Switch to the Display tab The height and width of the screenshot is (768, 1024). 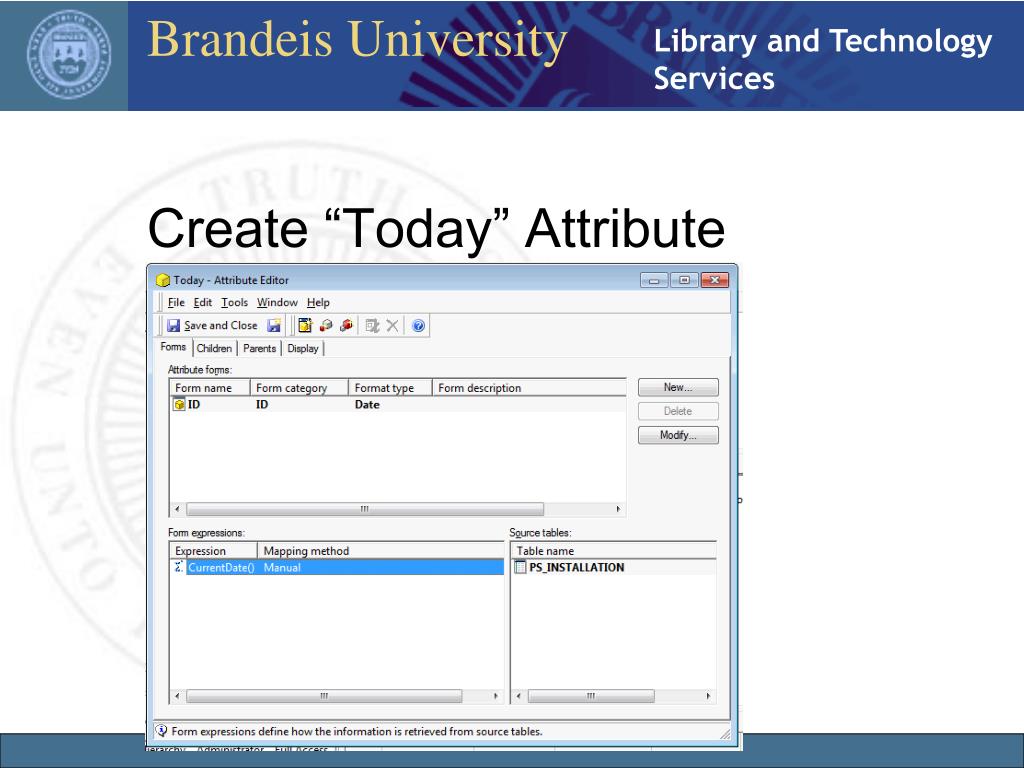coord(303,348)
